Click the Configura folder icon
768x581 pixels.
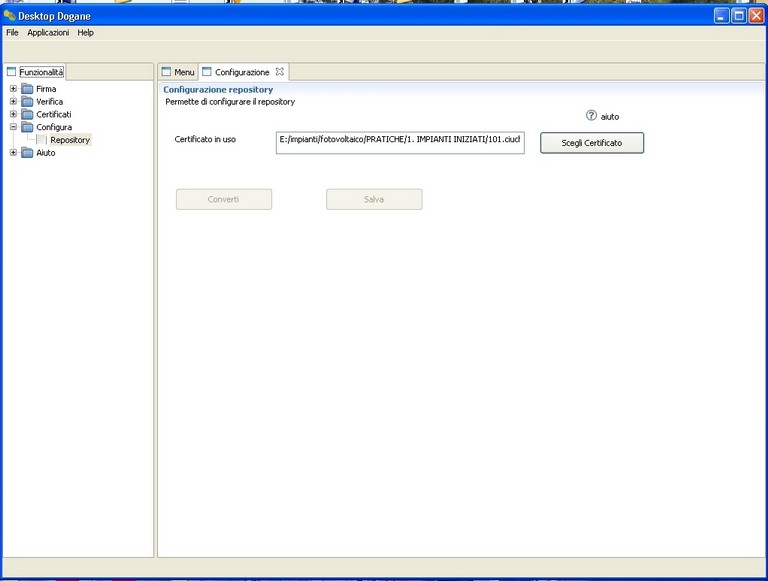[27, 127]
